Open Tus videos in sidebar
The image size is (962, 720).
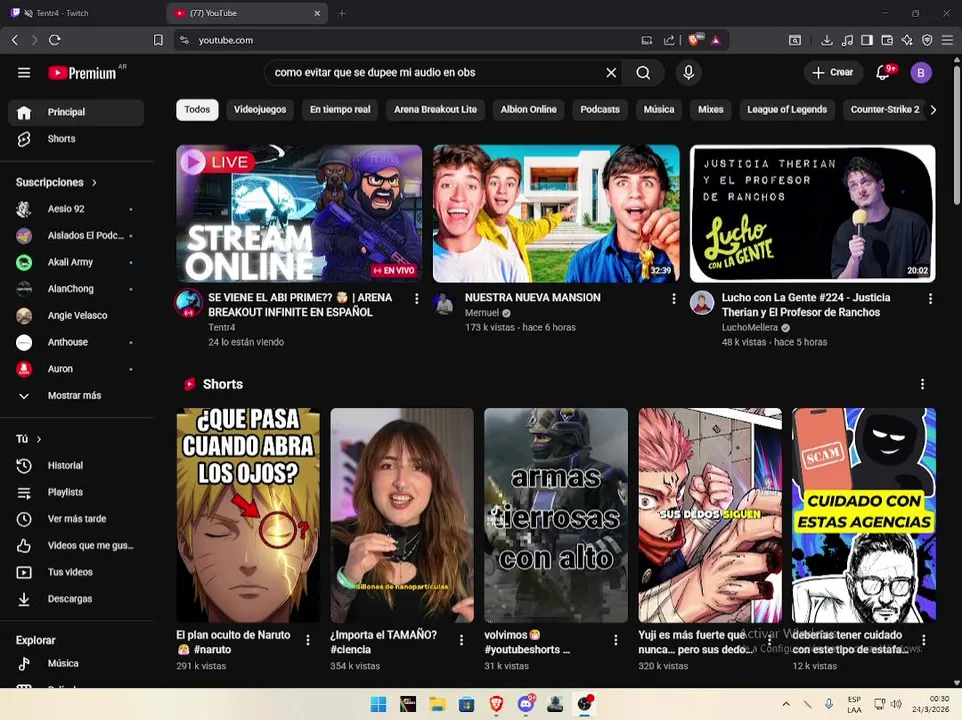click(x=76, y=572)
